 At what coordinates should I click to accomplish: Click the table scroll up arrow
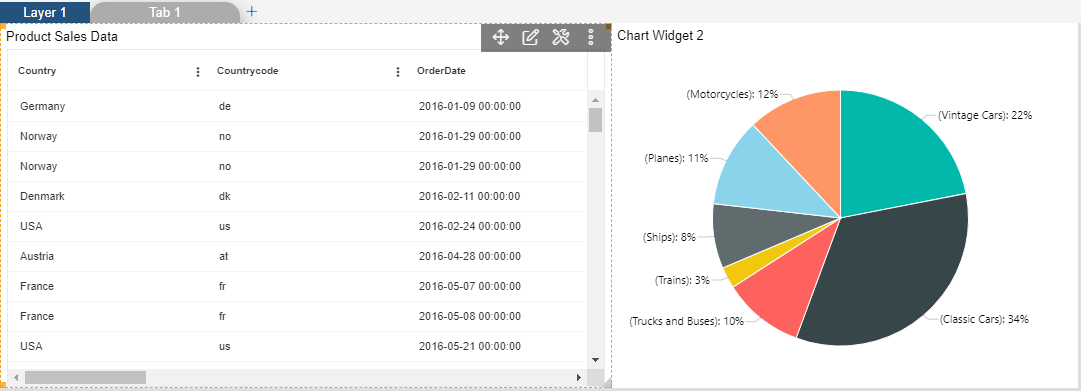coord(595,100)
